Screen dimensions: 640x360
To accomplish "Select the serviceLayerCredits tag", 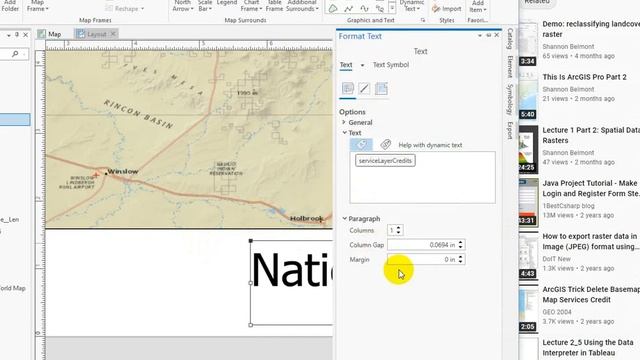I will point(385,160).
